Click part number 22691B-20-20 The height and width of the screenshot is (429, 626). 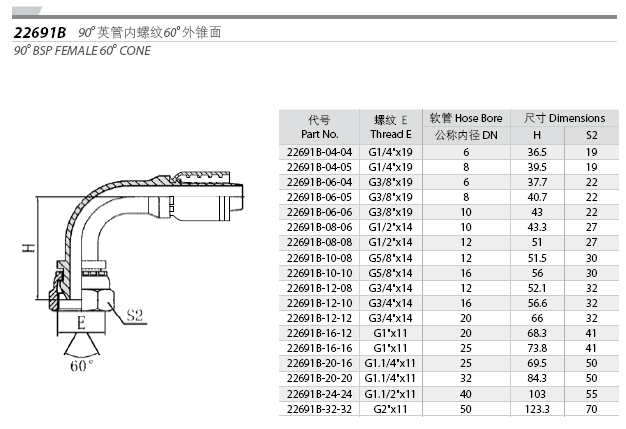point(319,378)
